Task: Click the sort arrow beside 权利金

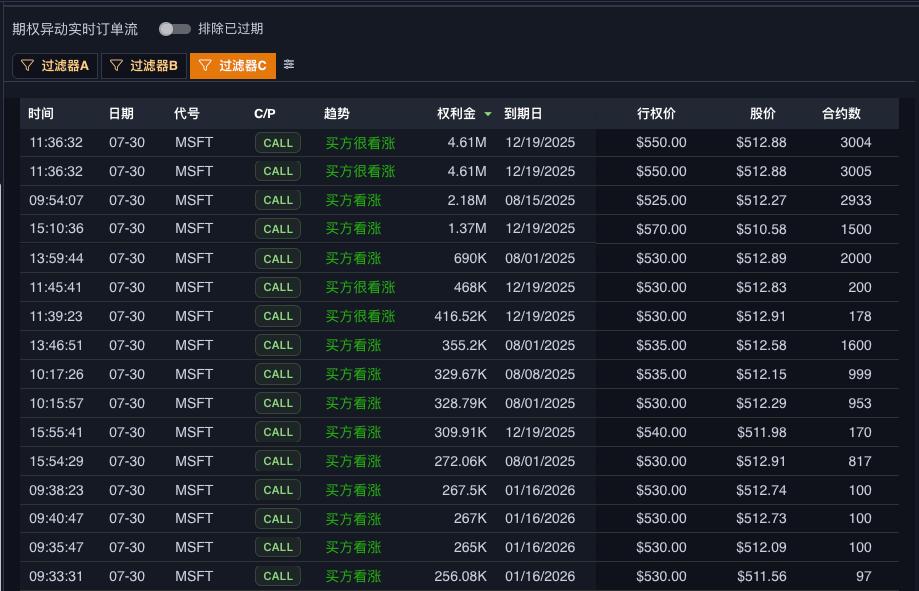Action: 488,114
